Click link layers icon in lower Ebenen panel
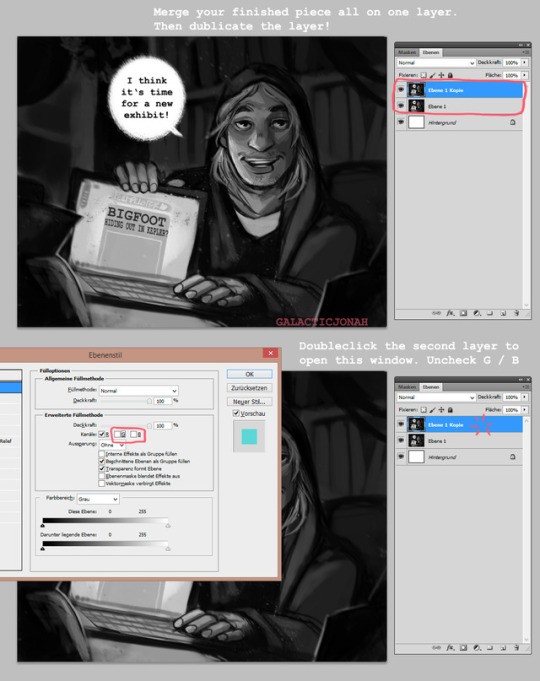The width and height of the screenshot is (540, 681). [x=436, y=647]
